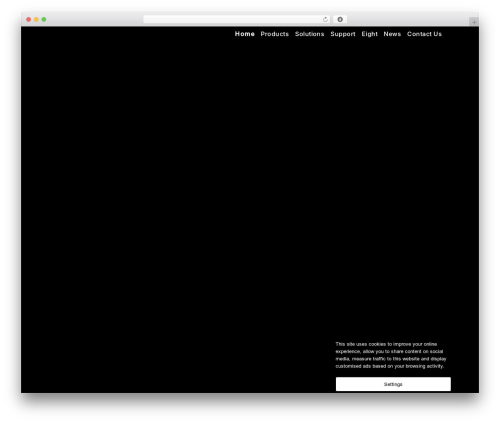Click the round icon beside the address bar

340,19
